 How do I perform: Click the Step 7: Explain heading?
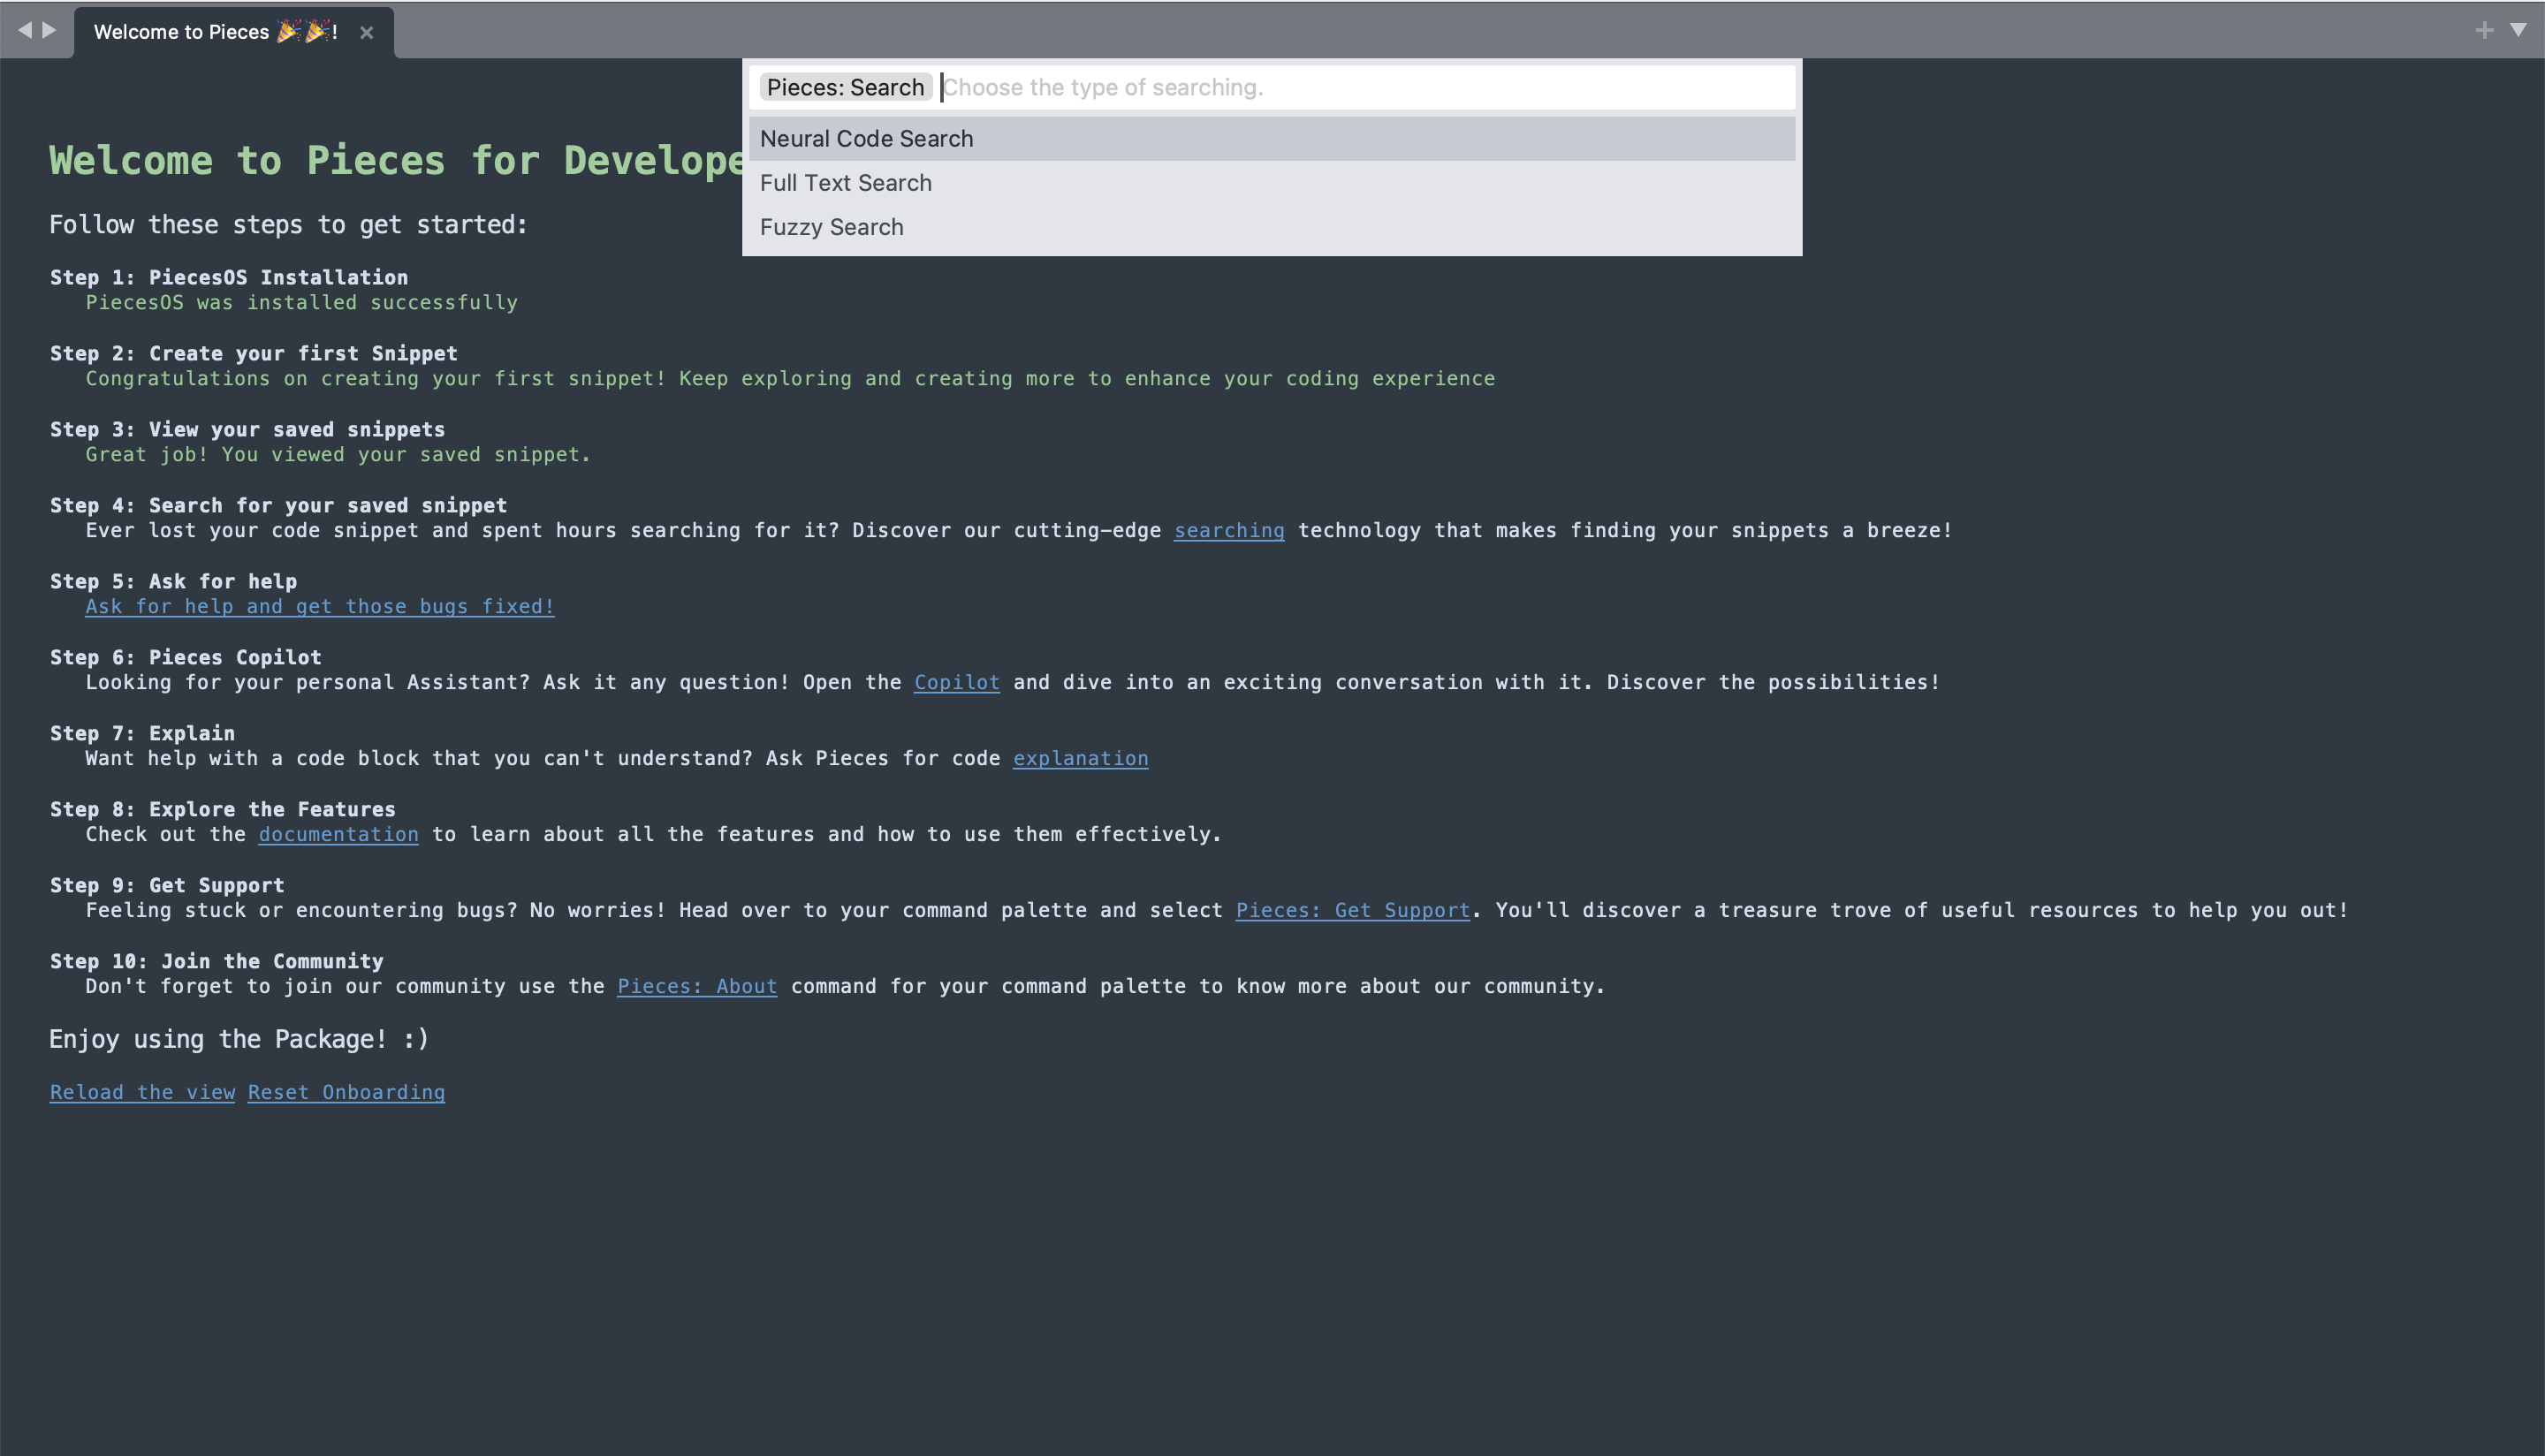pyautogui.click(x=143, y=733)
